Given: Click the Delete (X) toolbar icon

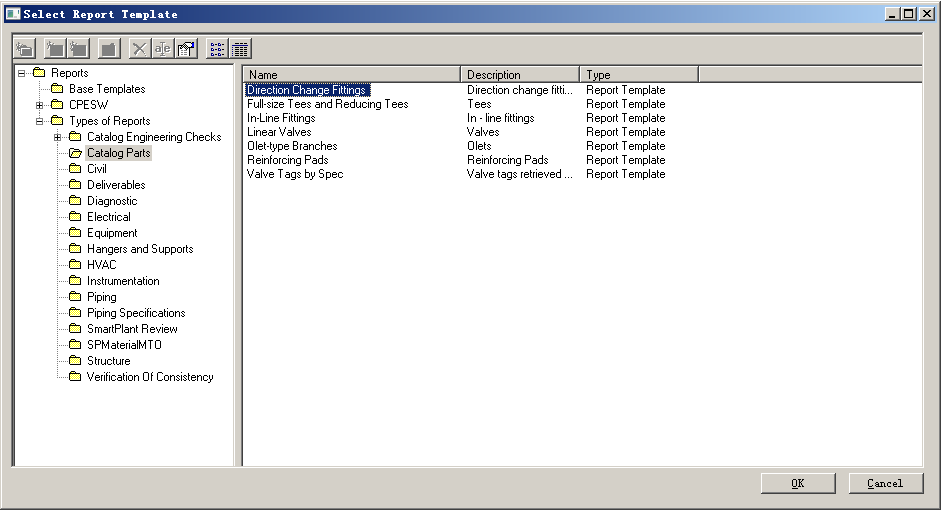Looking at the screenshot, I should click(140, 49).
